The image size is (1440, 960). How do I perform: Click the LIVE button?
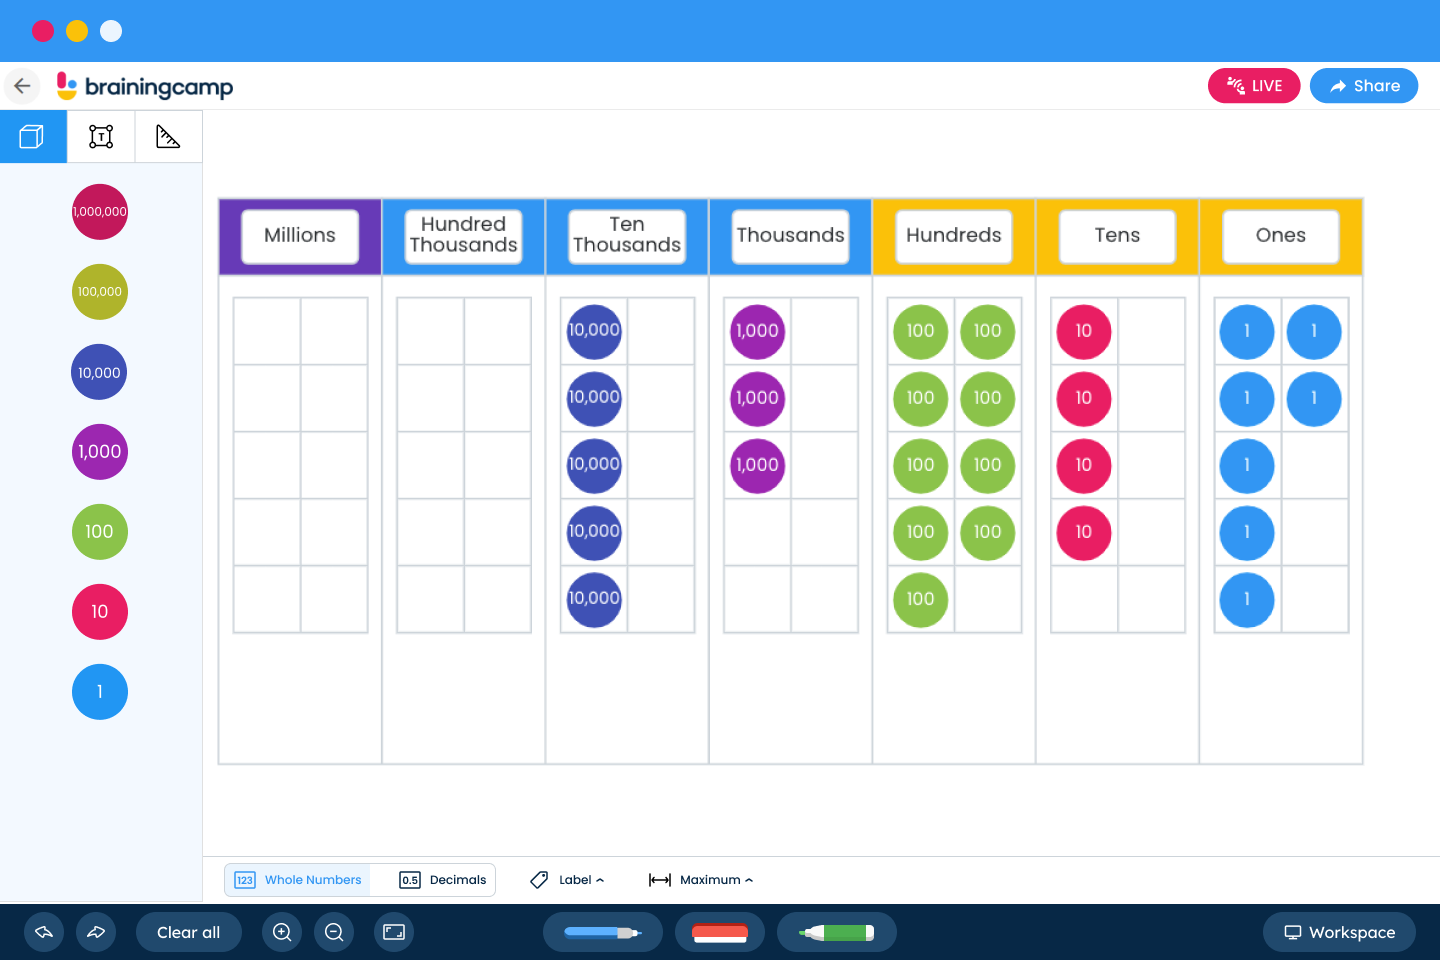coord(1254,85)
